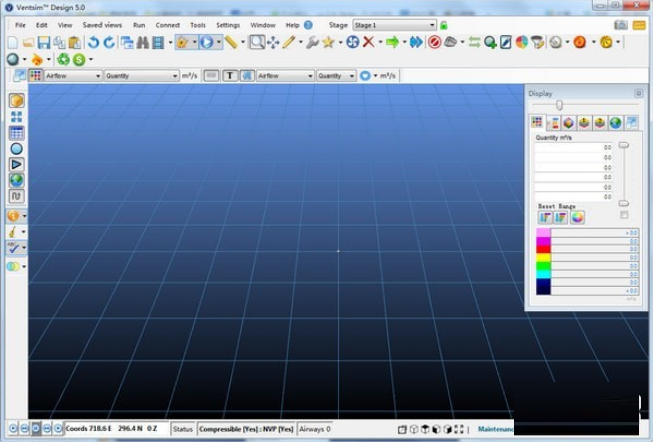The width and height of the screenshot is (653, 442).
Task: Click the top Quantity value field
Action: pos(574,147)
